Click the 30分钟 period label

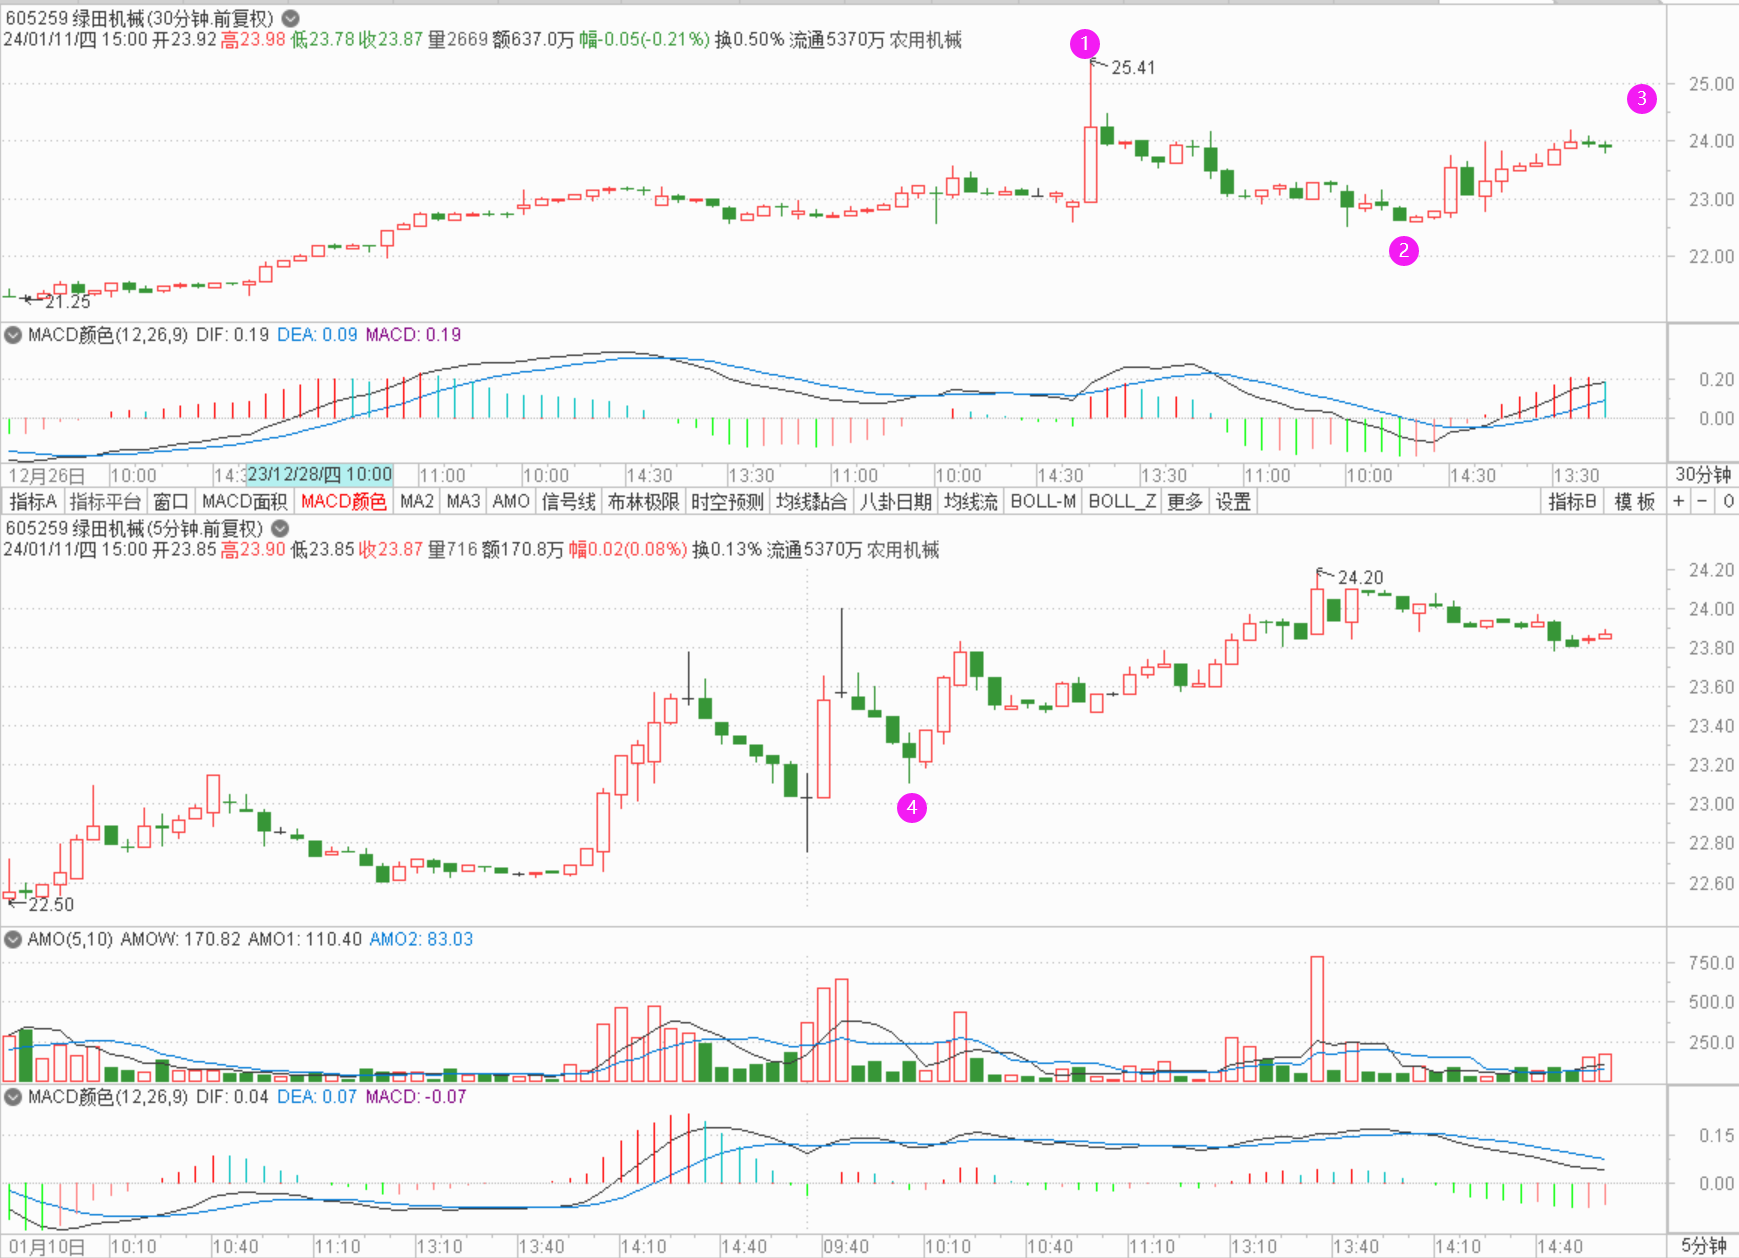1702,475
